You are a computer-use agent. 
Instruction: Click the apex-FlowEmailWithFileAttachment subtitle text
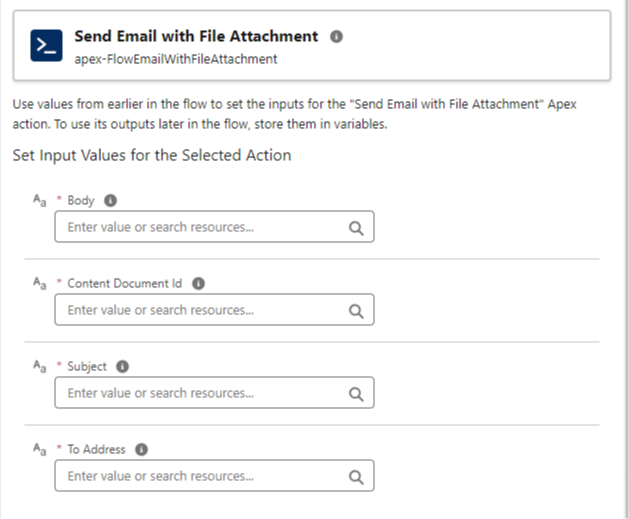175,59
